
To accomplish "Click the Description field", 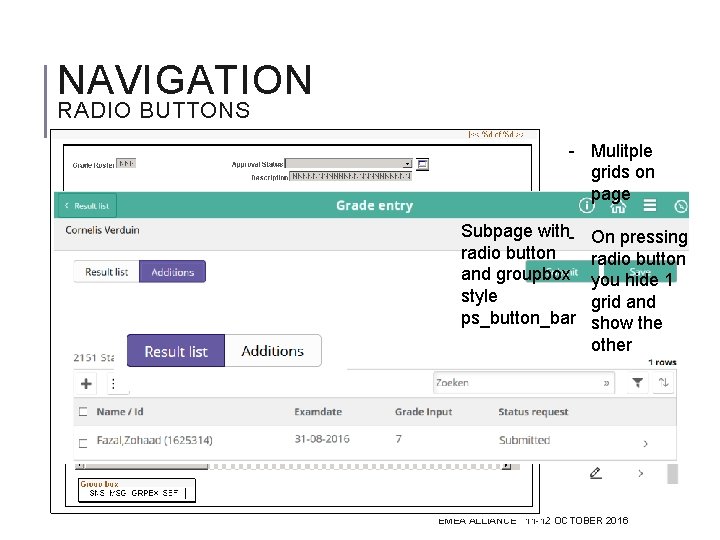I will [x=350, y=176].
